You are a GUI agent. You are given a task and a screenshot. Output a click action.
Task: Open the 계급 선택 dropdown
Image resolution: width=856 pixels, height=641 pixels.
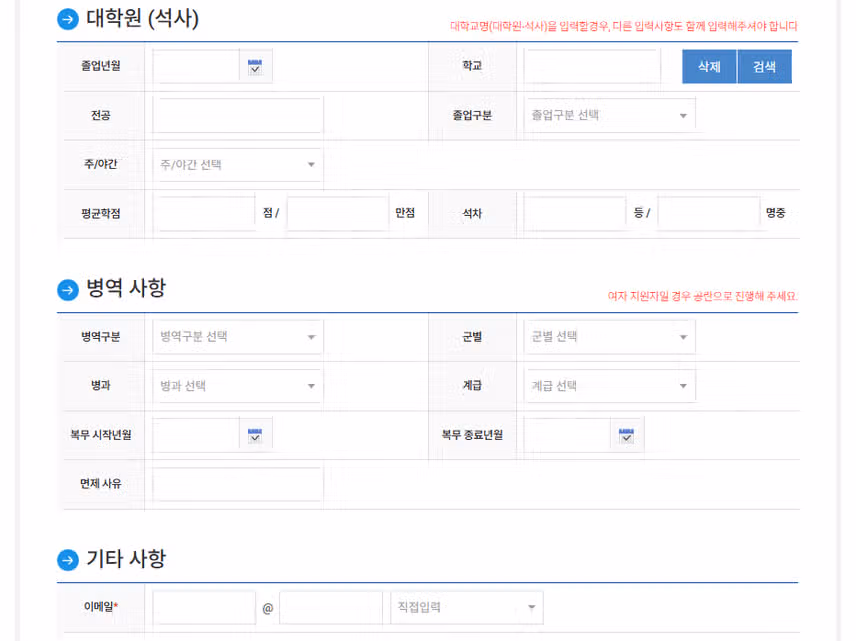point(610,385)
